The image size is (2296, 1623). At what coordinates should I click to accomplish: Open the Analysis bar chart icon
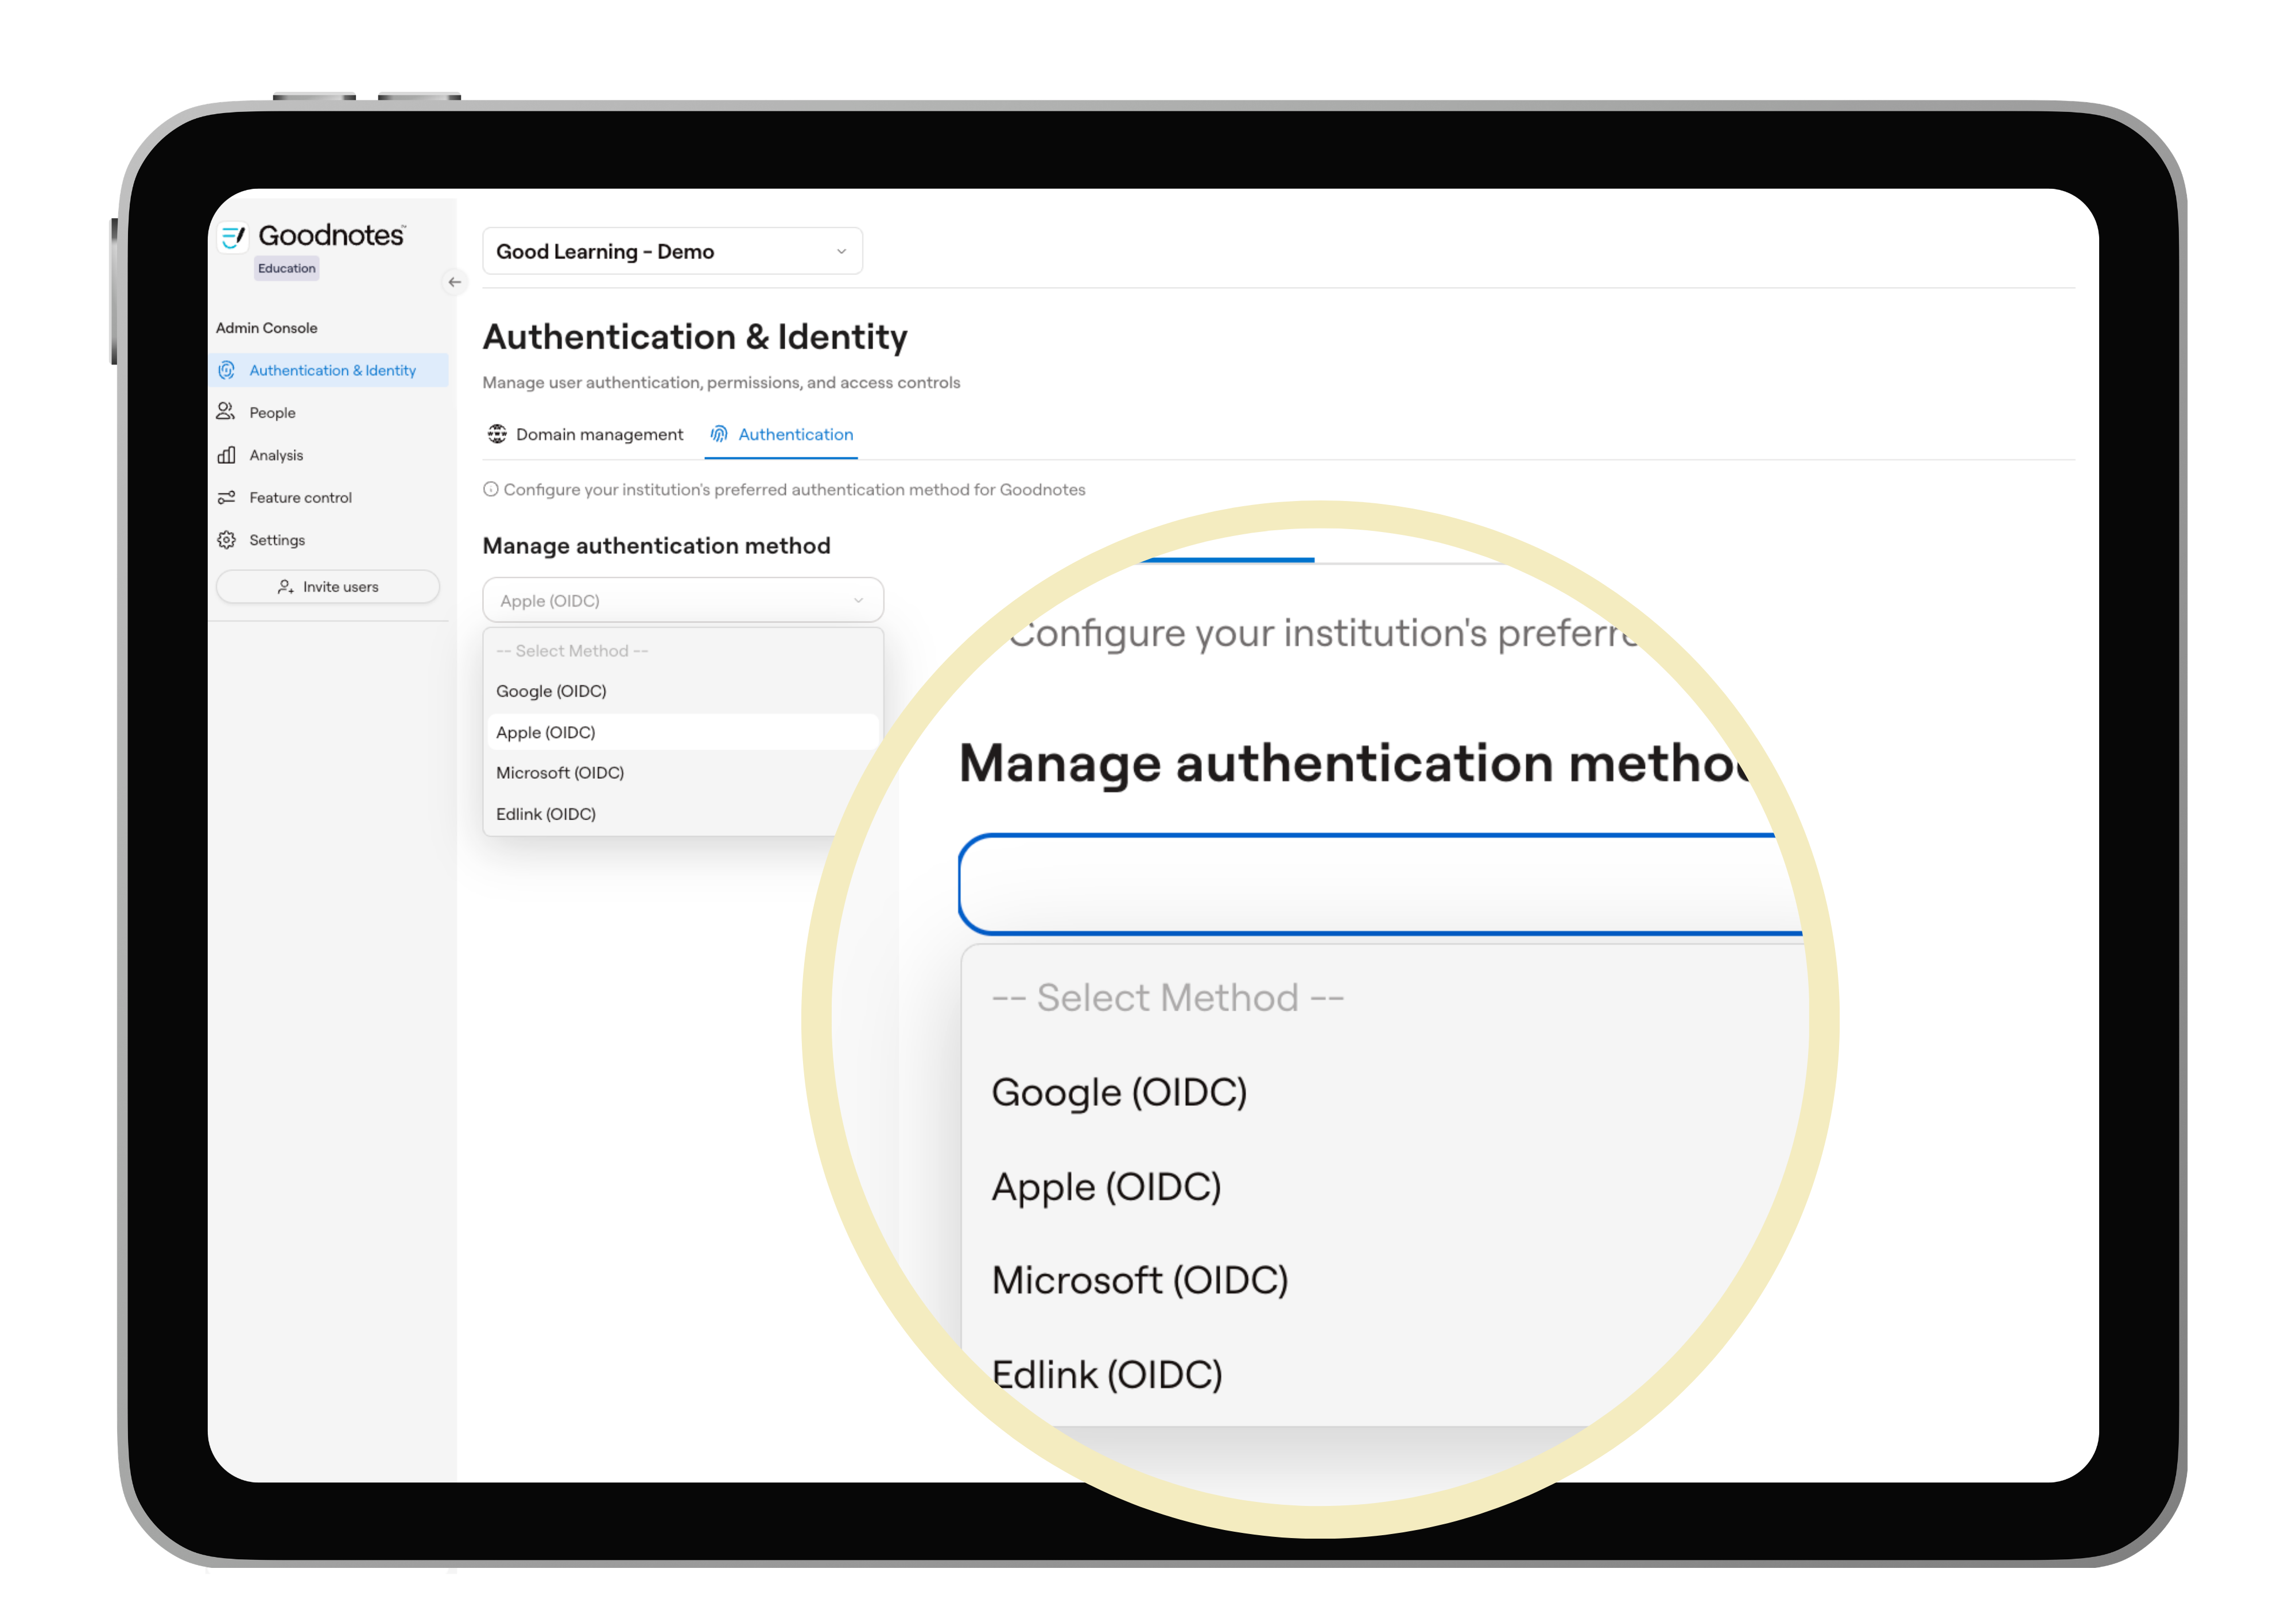click(227, 455)
